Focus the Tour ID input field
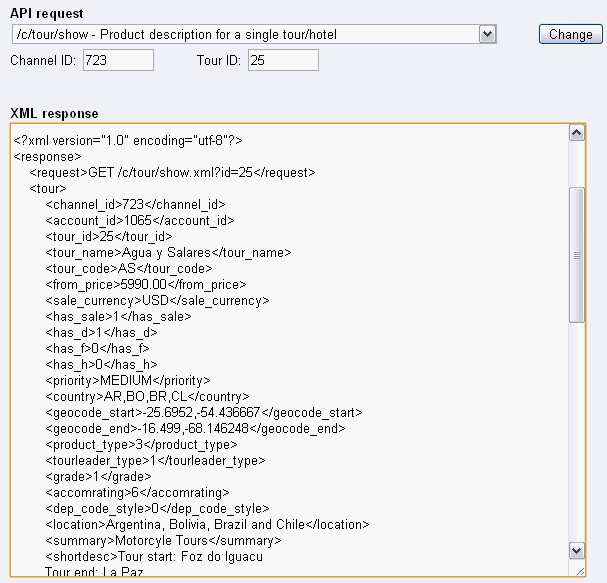The height and width of the screenshot is (583, 607). (x=283, y=60)
